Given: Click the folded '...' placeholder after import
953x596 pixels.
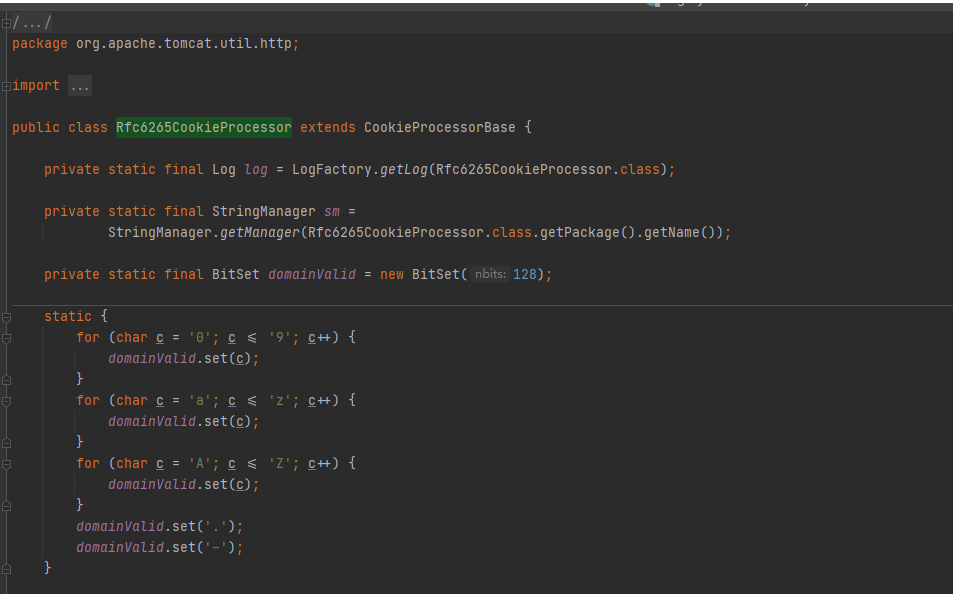Looking at the screenshot, I should tap(80, 86).
